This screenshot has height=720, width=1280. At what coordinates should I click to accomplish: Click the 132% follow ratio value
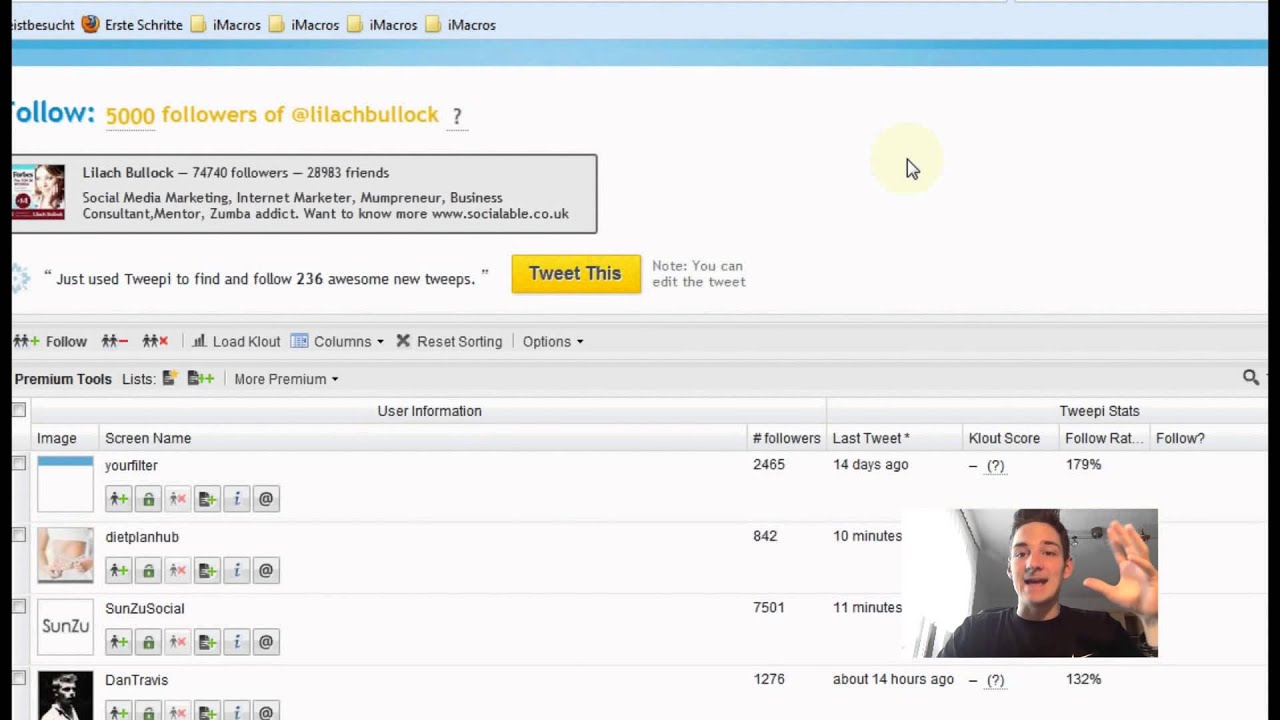[x=1083, y=679]
